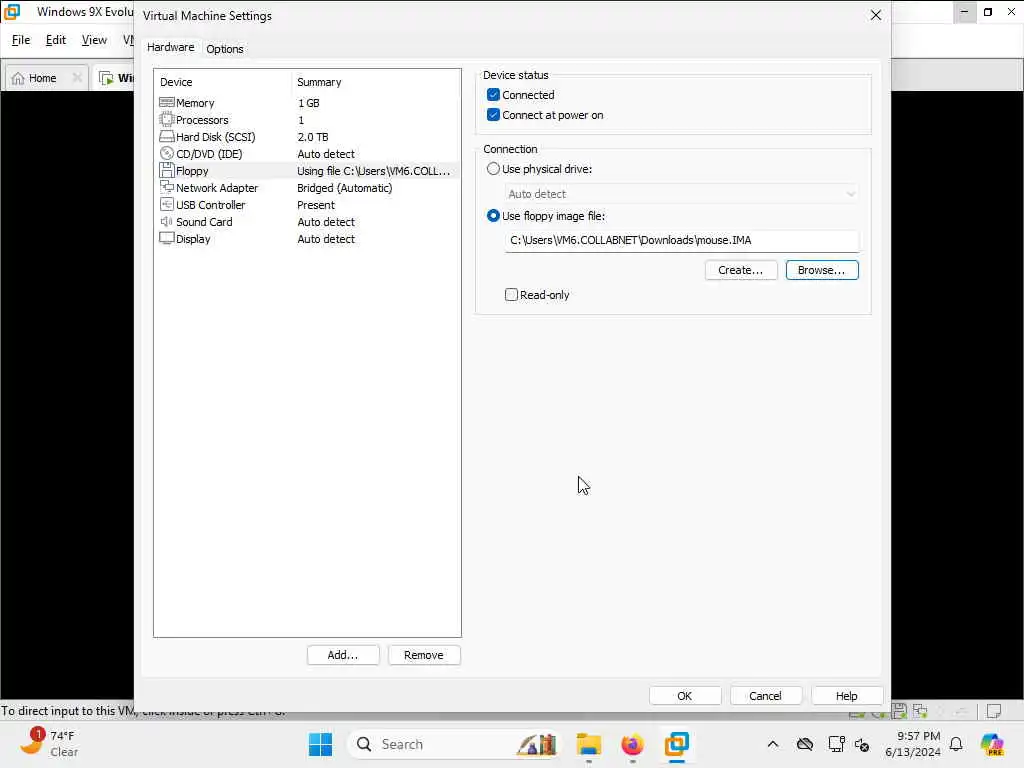
Task: Click the floppy image file path field
Action: tap(682, 240)
